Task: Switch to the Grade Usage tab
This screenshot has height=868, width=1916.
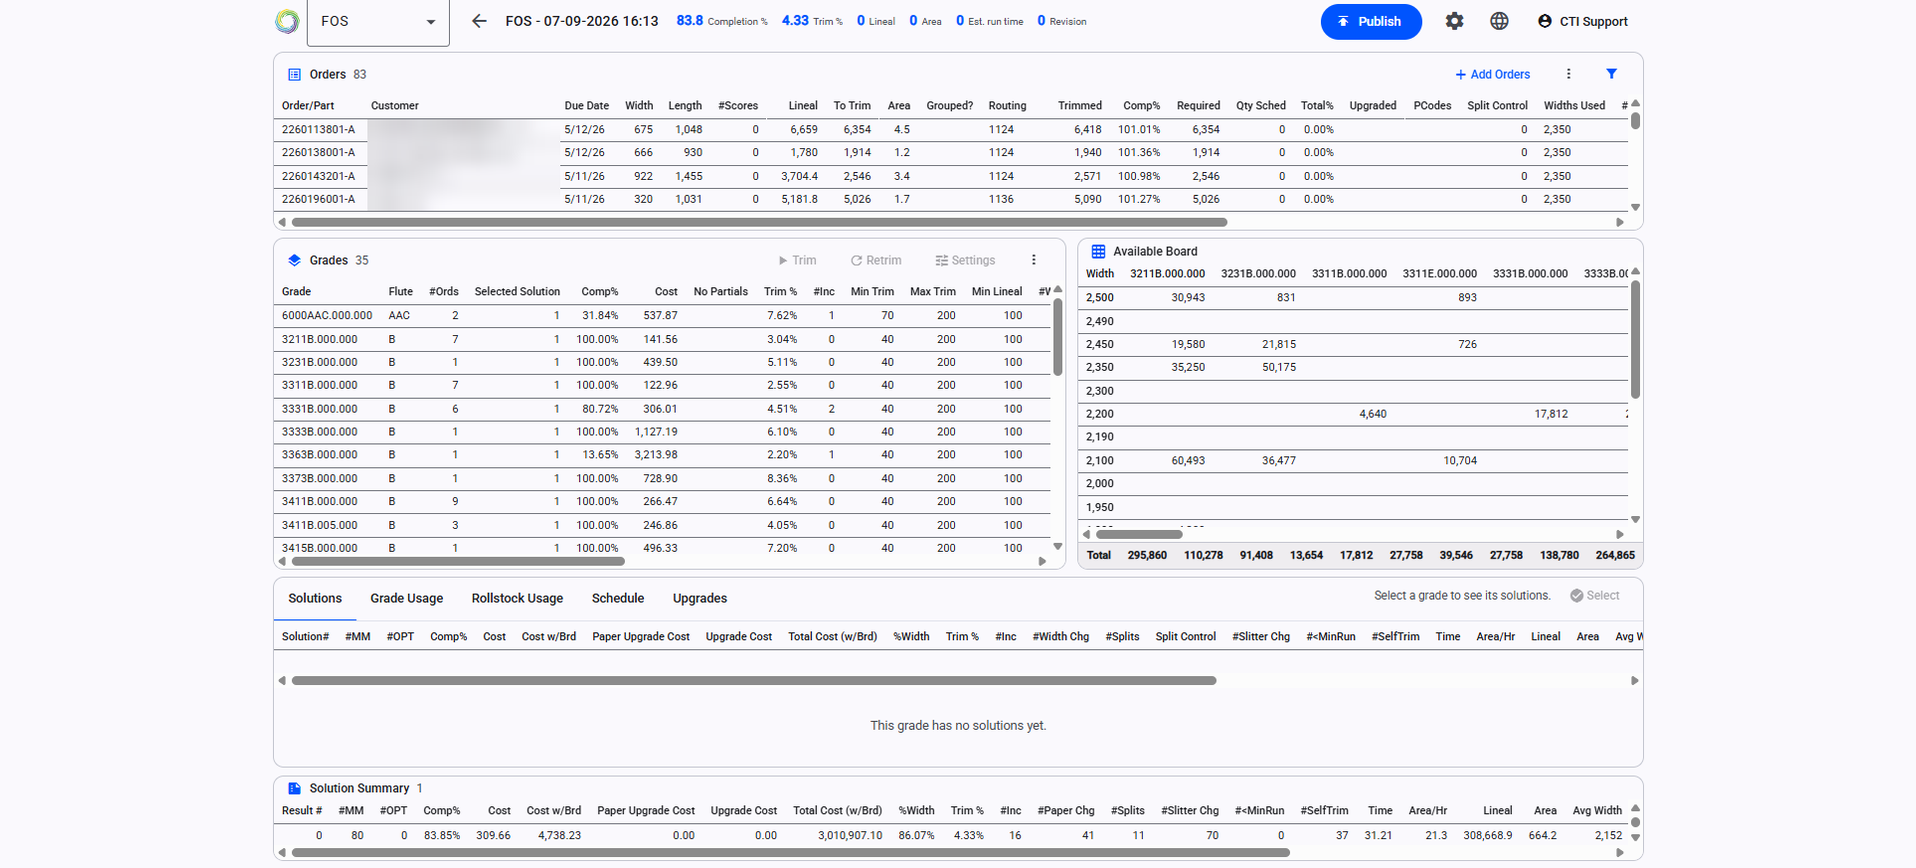Action: click(x=407, y=598)
